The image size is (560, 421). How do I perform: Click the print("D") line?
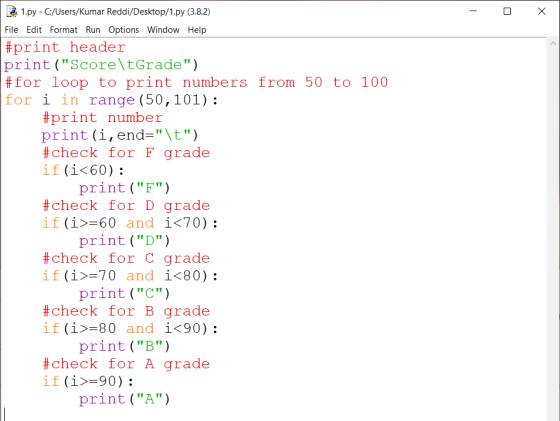[124, 240]
